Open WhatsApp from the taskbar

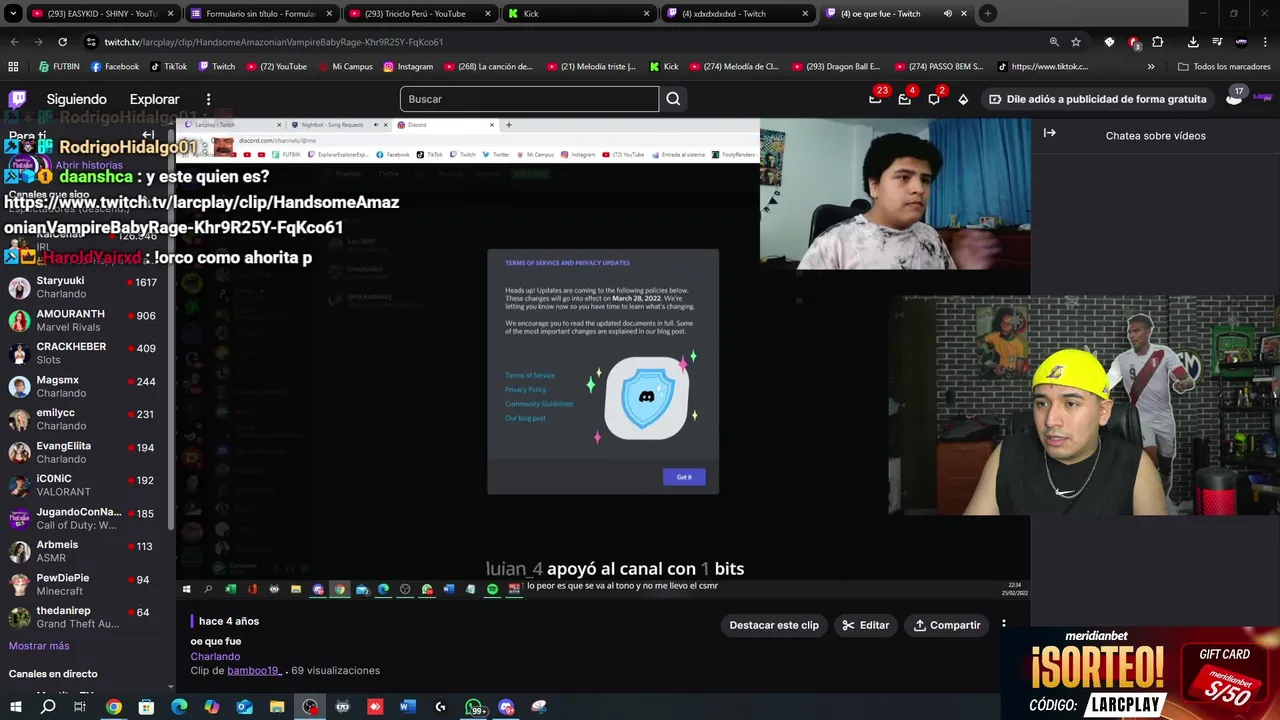(474, 707)
